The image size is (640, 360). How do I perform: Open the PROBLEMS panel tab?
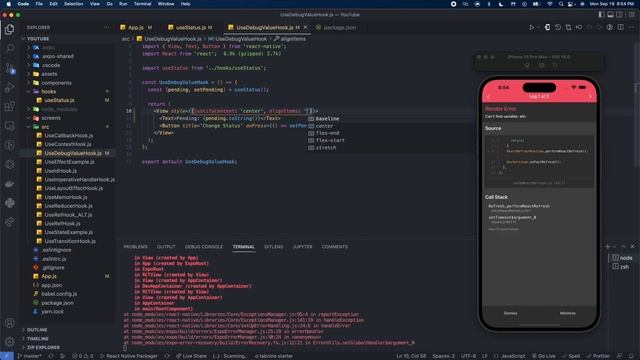pos(136,247)
